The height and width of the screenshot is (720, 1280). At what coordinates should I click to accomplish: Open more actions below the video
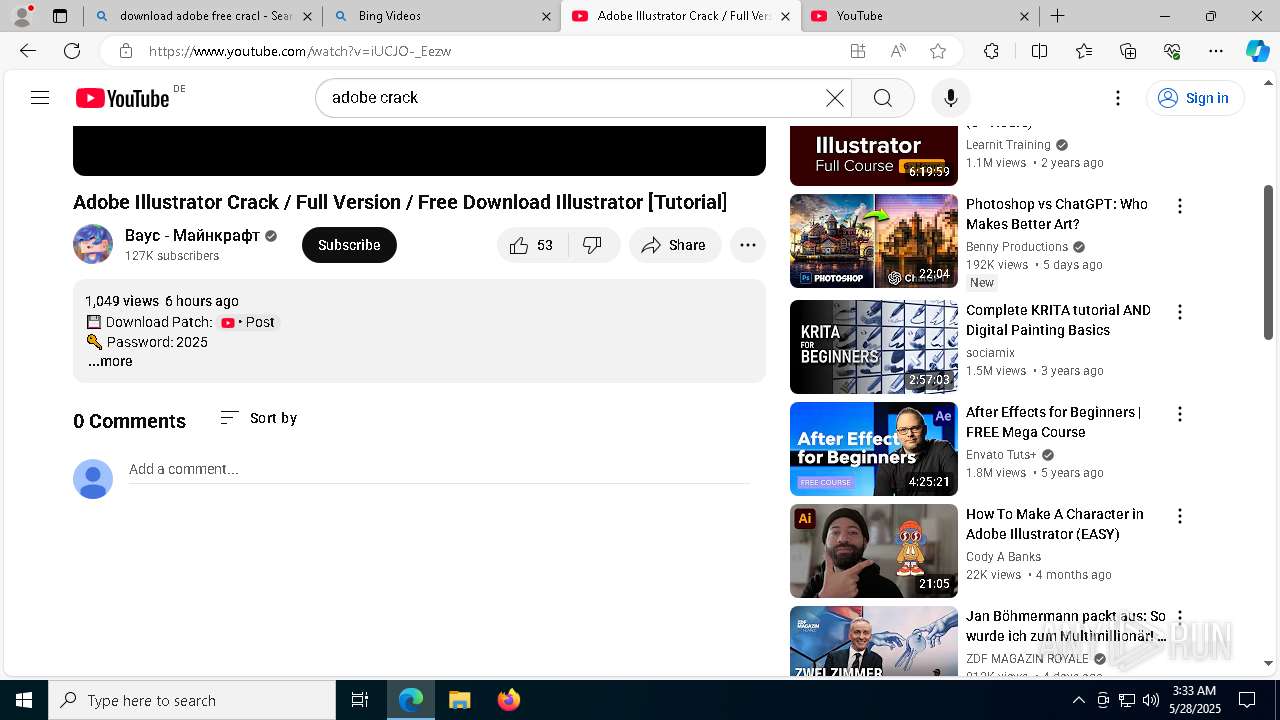tap(747, 245)
